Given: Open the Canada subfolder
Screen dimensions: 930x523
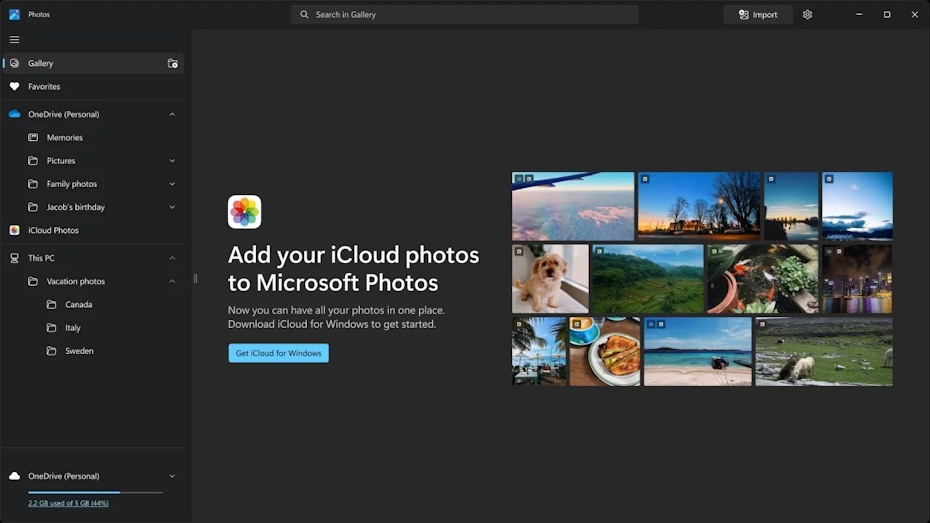Looking at the screenshot, I should point(93,304).
